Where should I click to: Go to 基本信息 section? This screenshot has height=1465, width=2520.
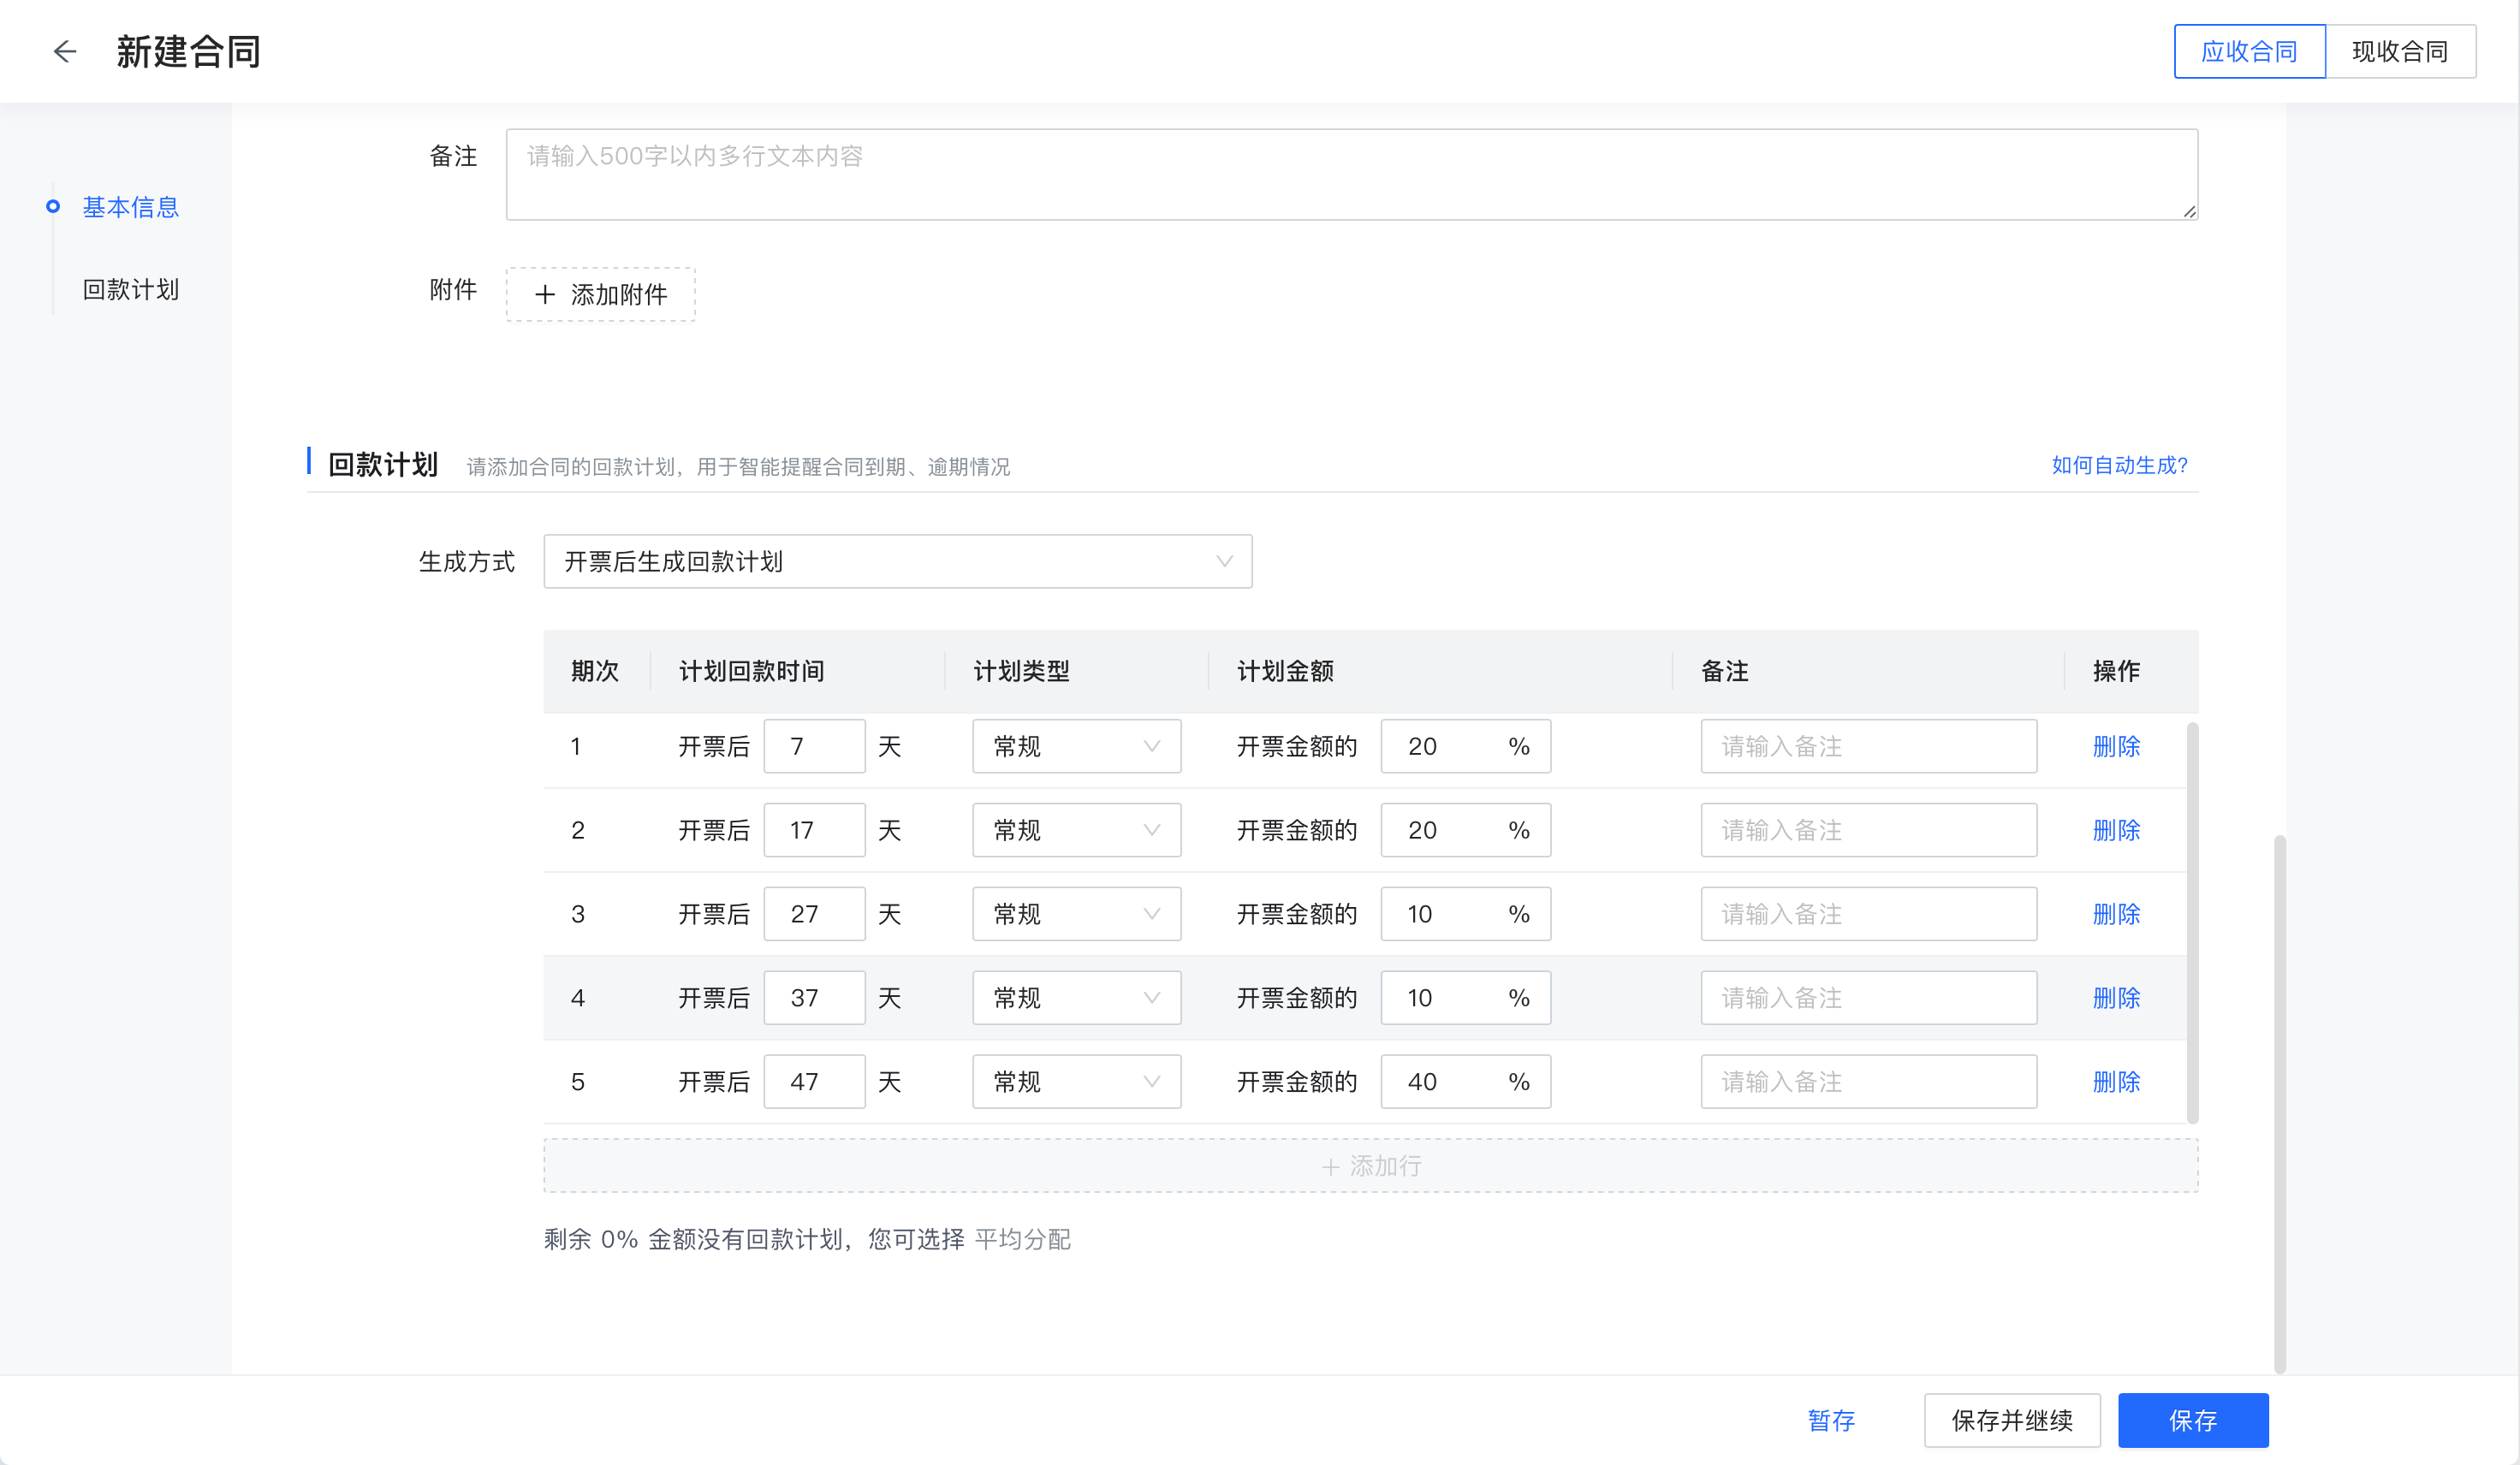click(x=130, y=207)
